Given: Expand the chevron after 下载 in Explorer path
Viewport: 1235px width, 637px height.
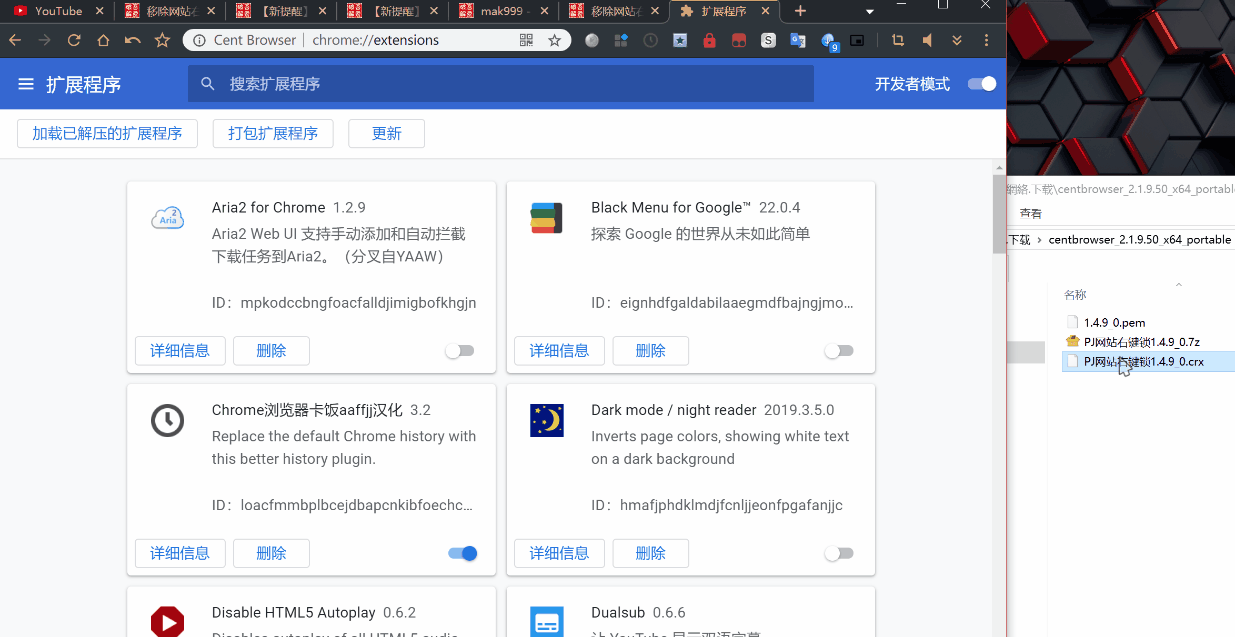Looking at the screenshot, I should pos(1039,240).
